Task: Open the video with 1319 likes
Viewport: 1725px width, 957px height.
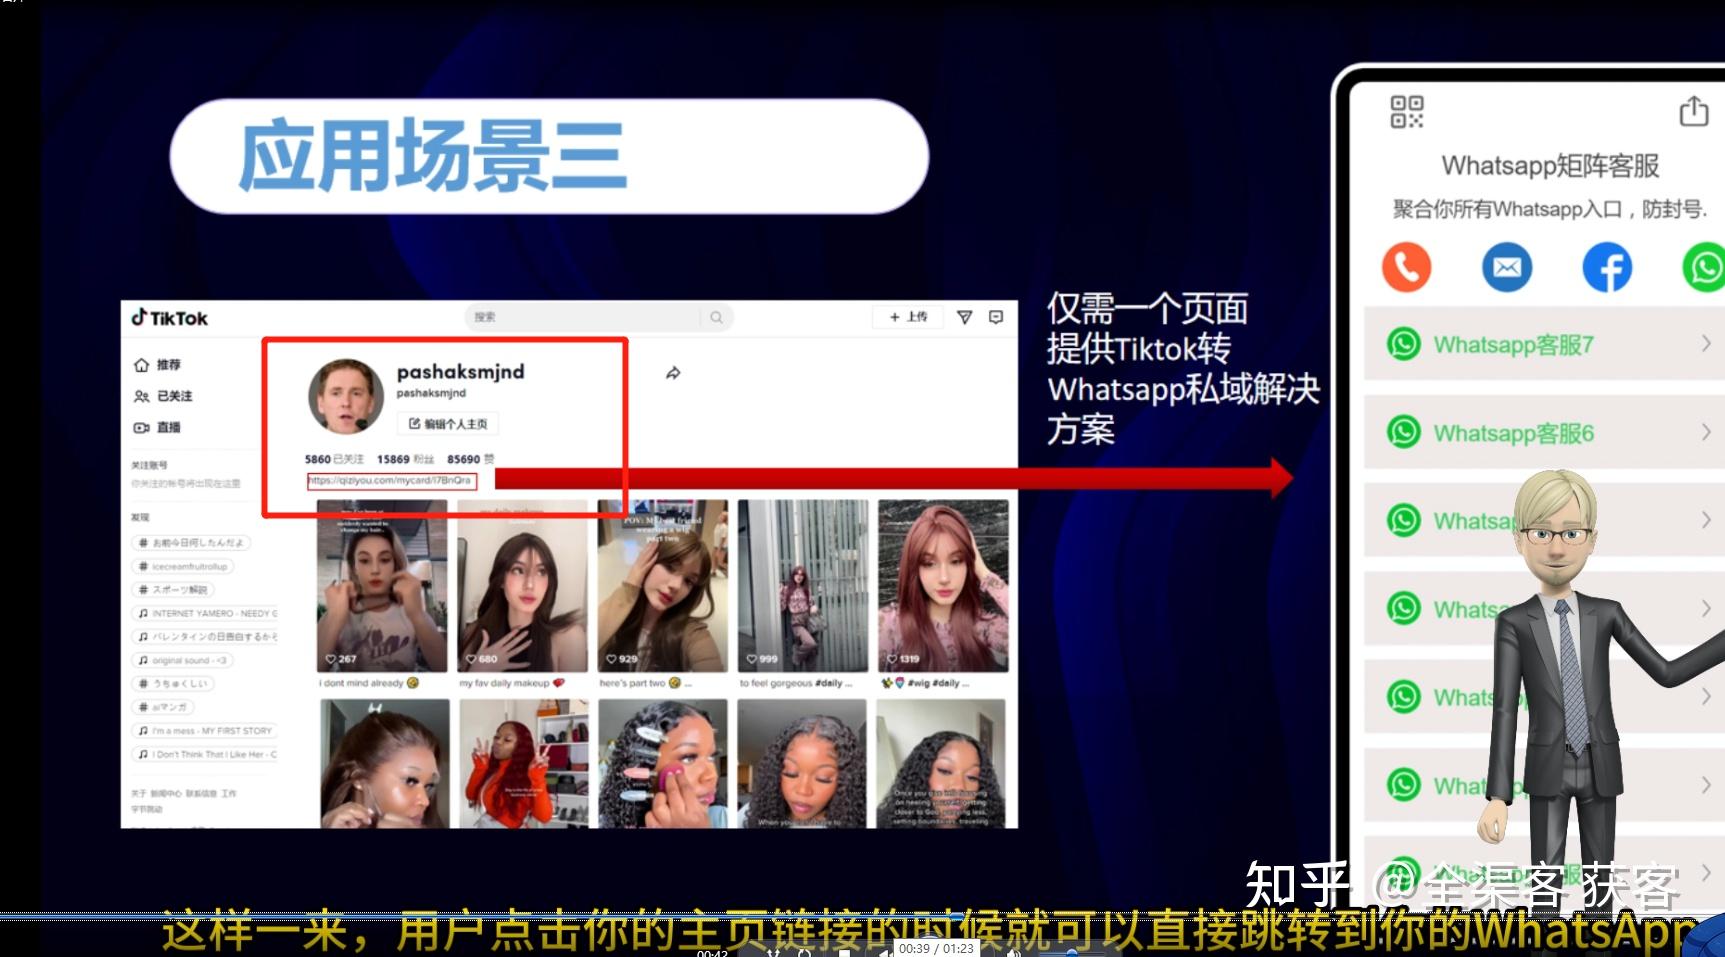Action: 943,586
